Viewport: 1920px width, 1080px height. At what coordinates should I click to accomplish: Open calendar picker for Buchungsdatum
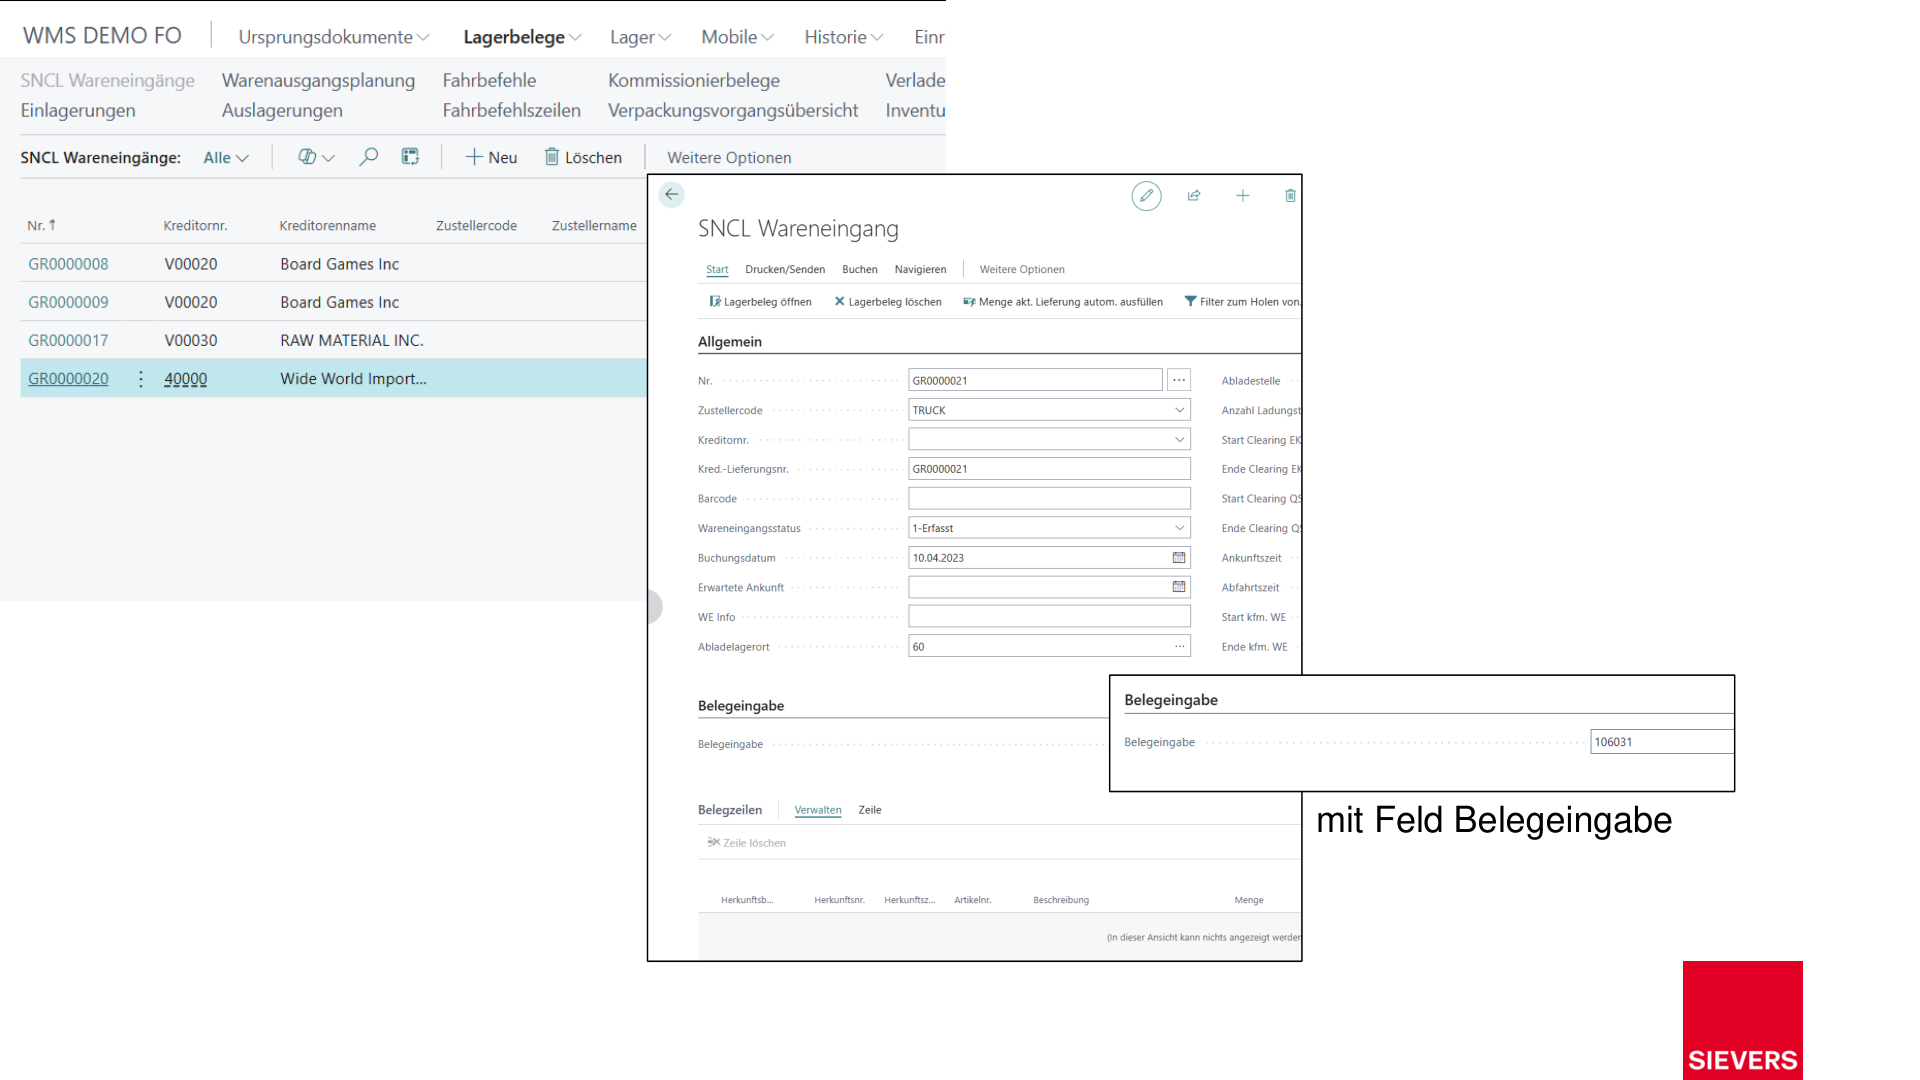pos(1179,558)
